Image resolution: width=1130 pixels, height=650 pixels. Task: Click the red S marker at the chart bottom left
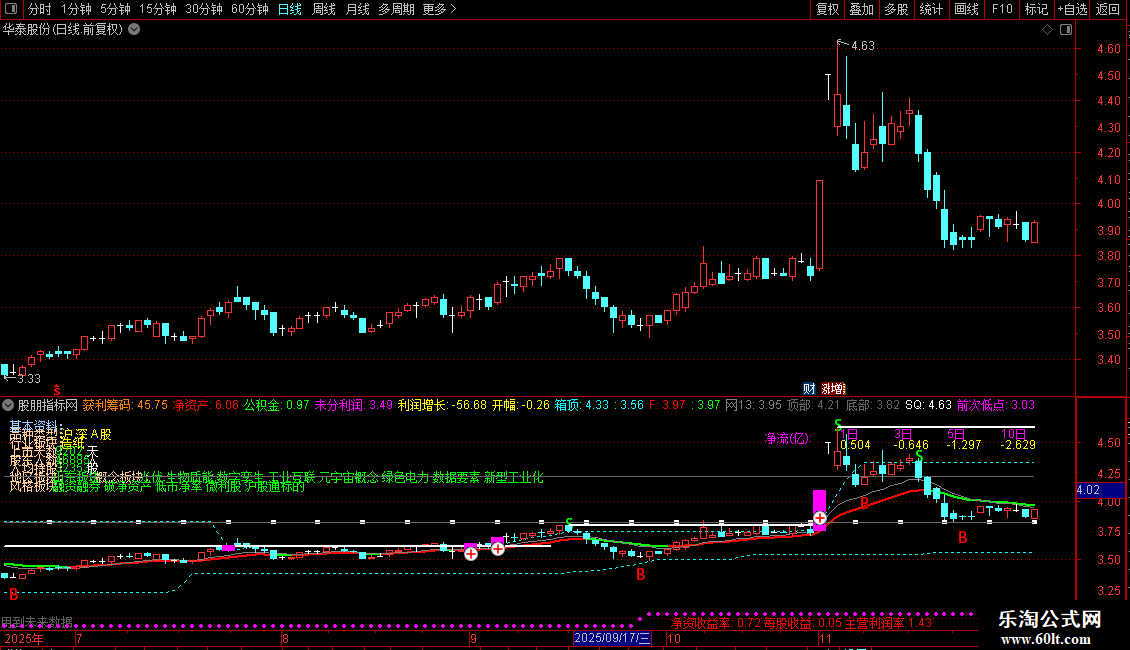click(56, 390)
